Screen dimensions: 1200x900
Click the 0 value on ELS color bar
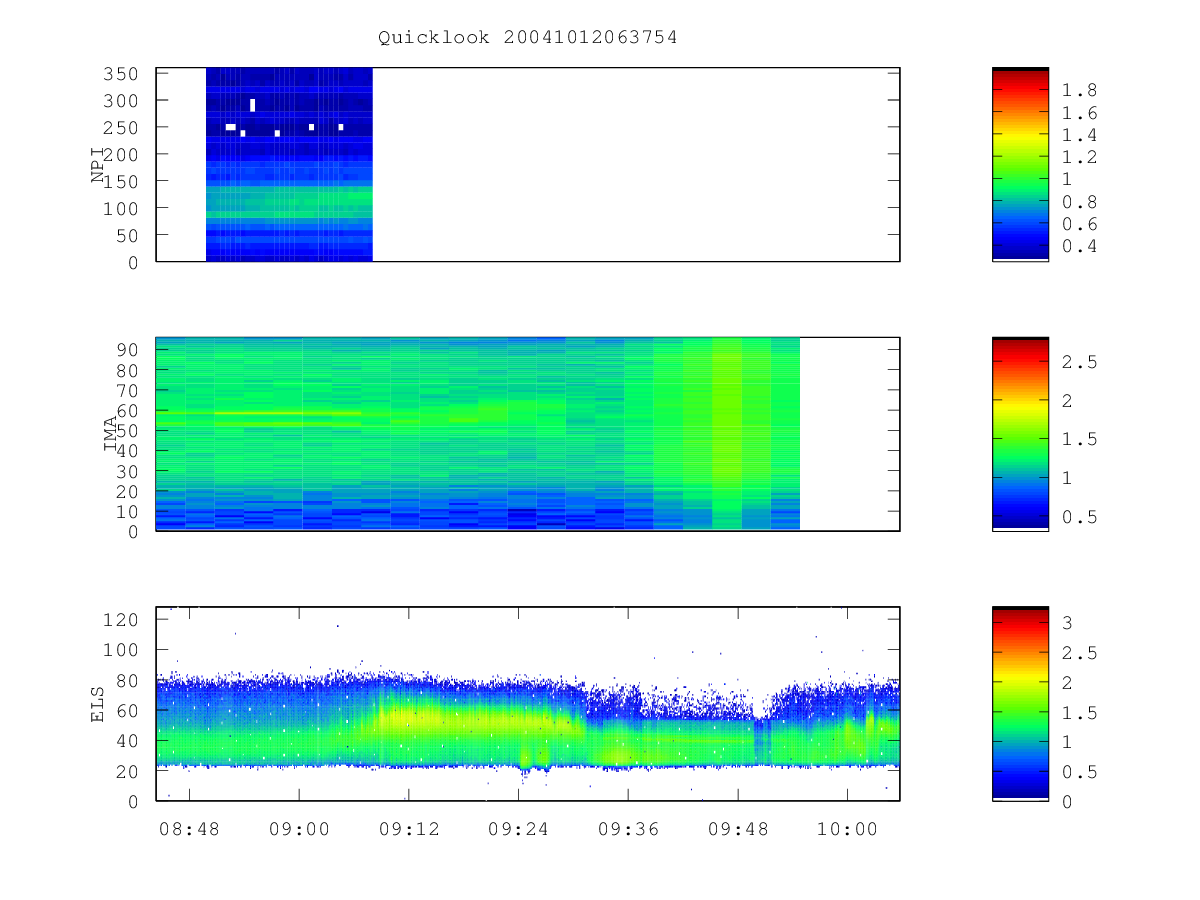click(1068, 801)
